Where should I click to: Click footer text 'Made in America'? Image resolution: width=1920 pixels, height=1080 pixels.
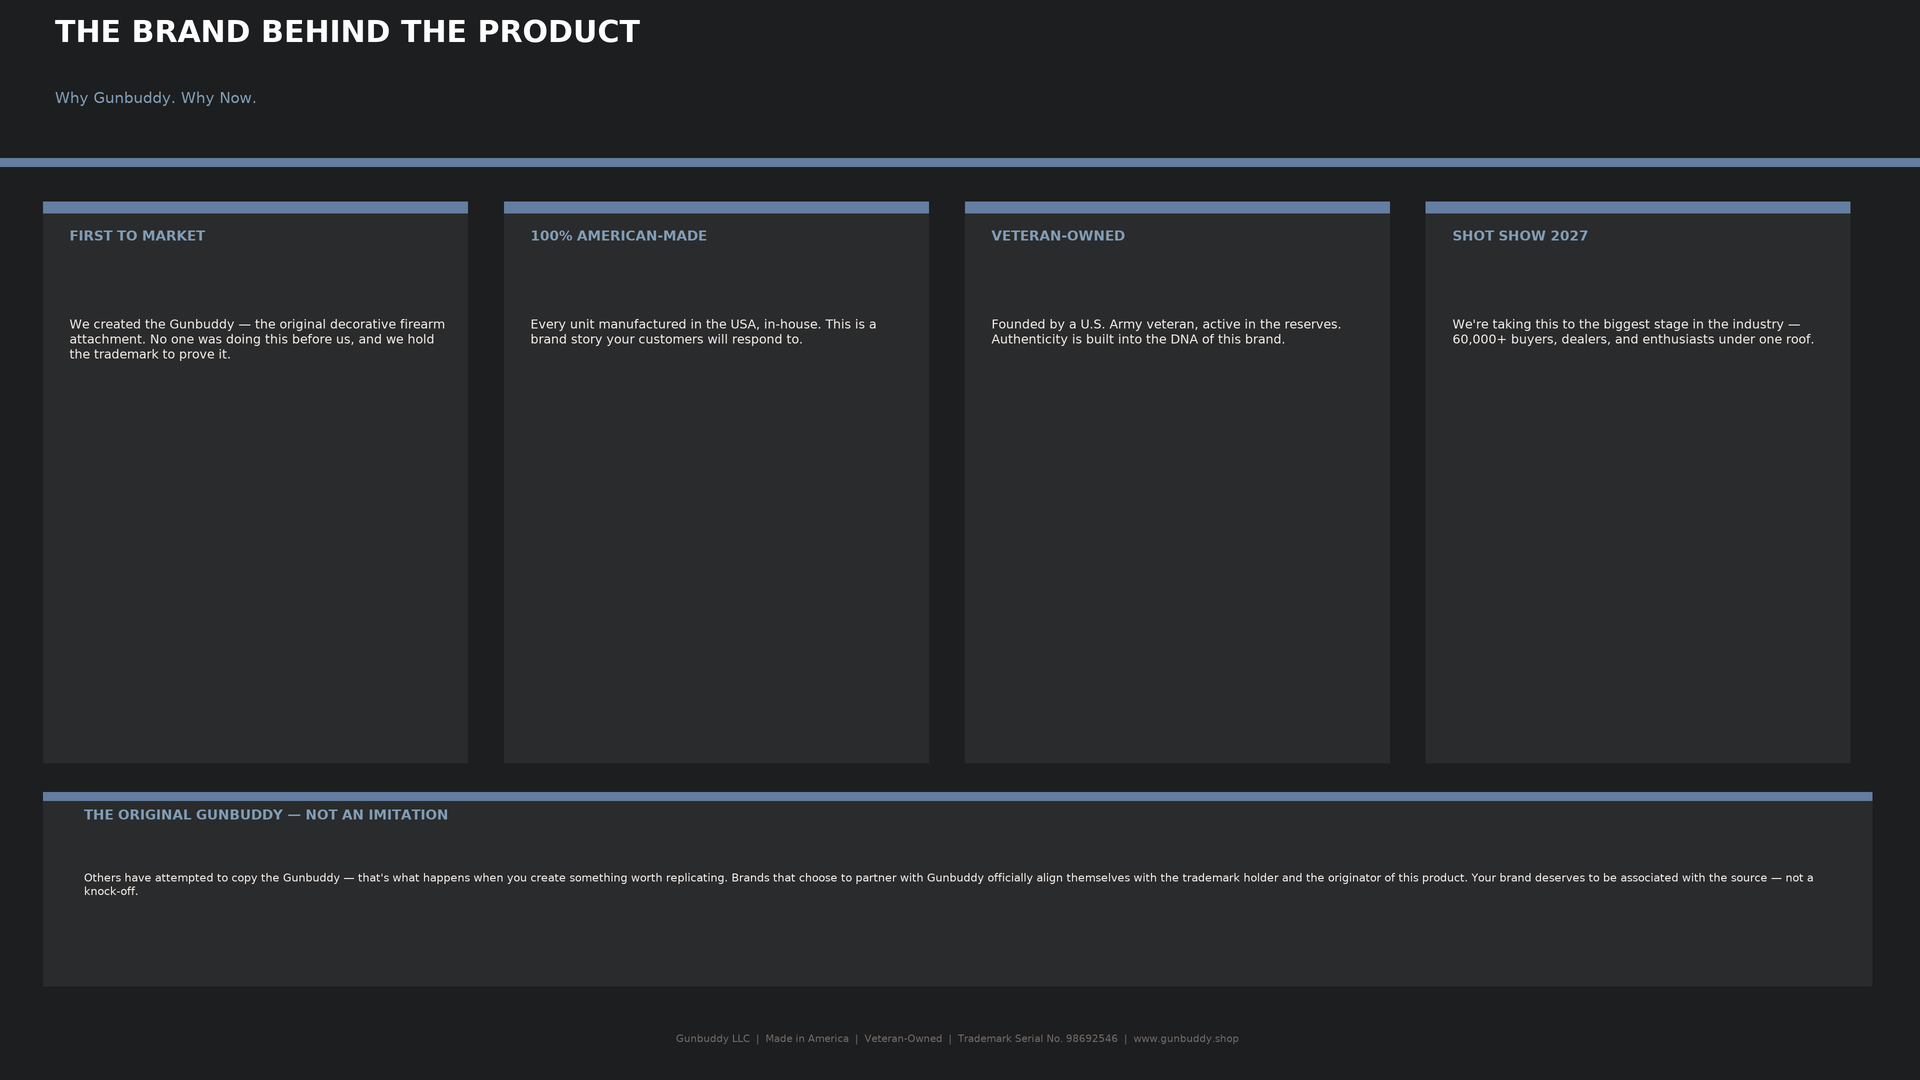(x=807, y=1039)
